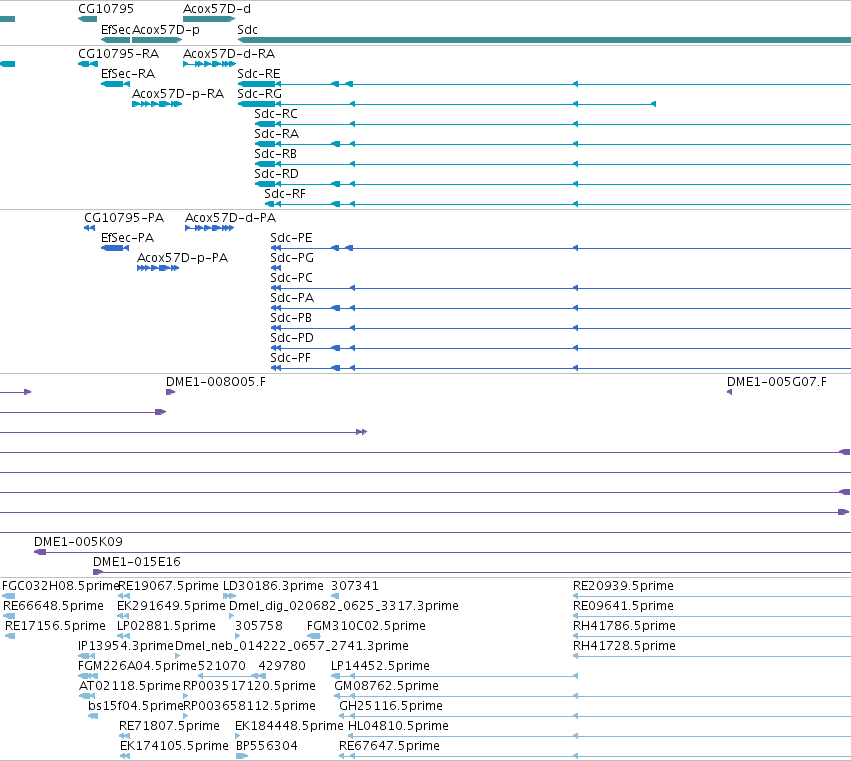Image resolution: width=851 pixels, height=761 pixels.
Task: Select the Sdc-RE transcript label
Action: [x=259, y=74]
